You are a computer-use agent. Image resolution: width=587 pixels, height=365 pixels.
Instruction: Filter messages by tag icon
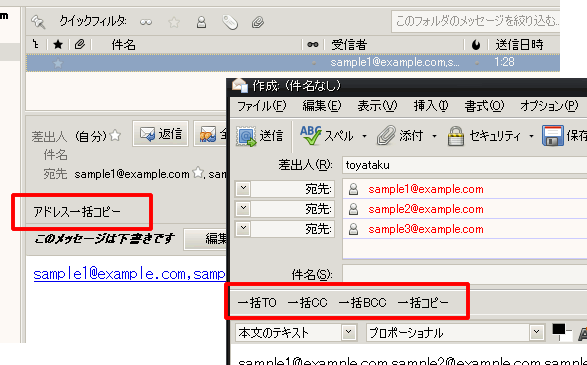[x=230, y=22]
